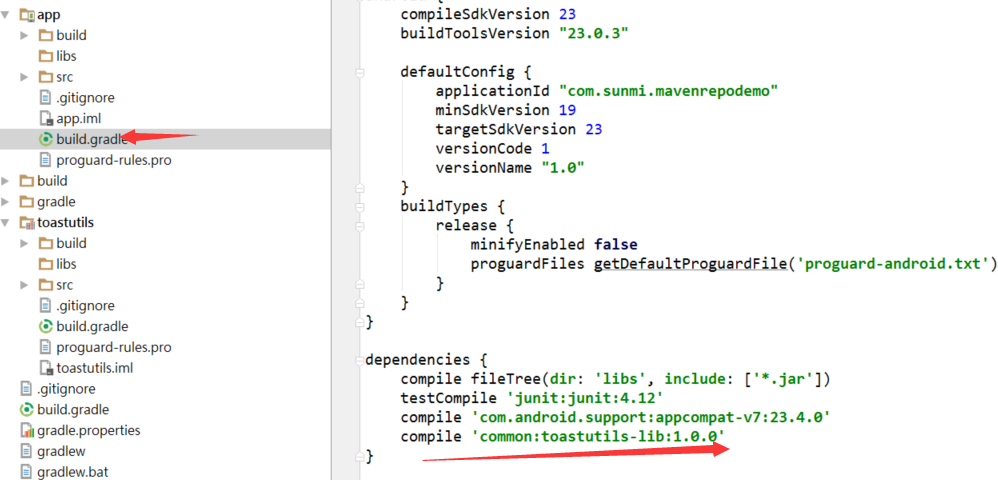The image size is (998, 480).
Task: Click the app module folder icon
Action: tap(27, 14)
